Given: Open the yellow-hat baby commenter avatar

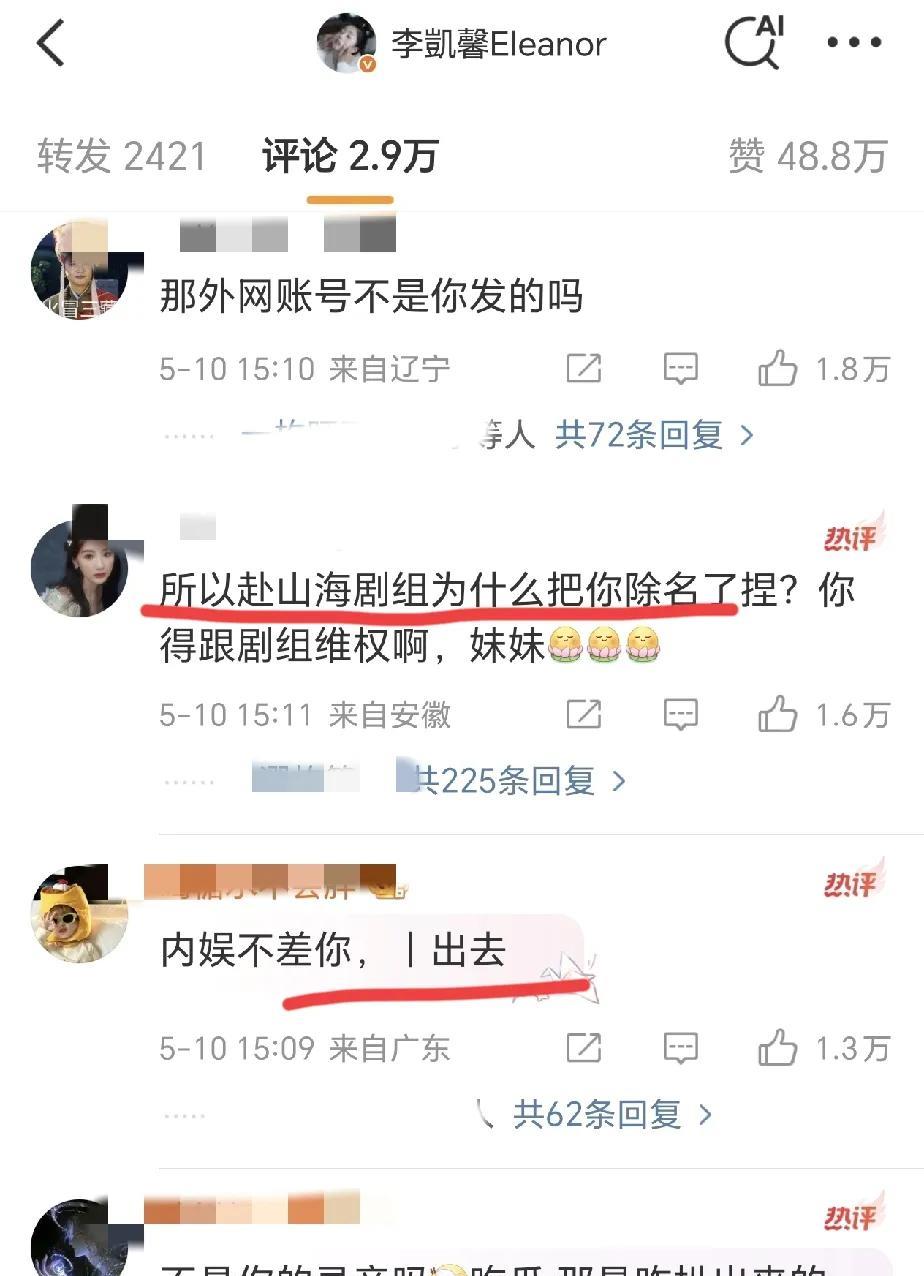Looking at the screenshot, I should pos(80,915).
